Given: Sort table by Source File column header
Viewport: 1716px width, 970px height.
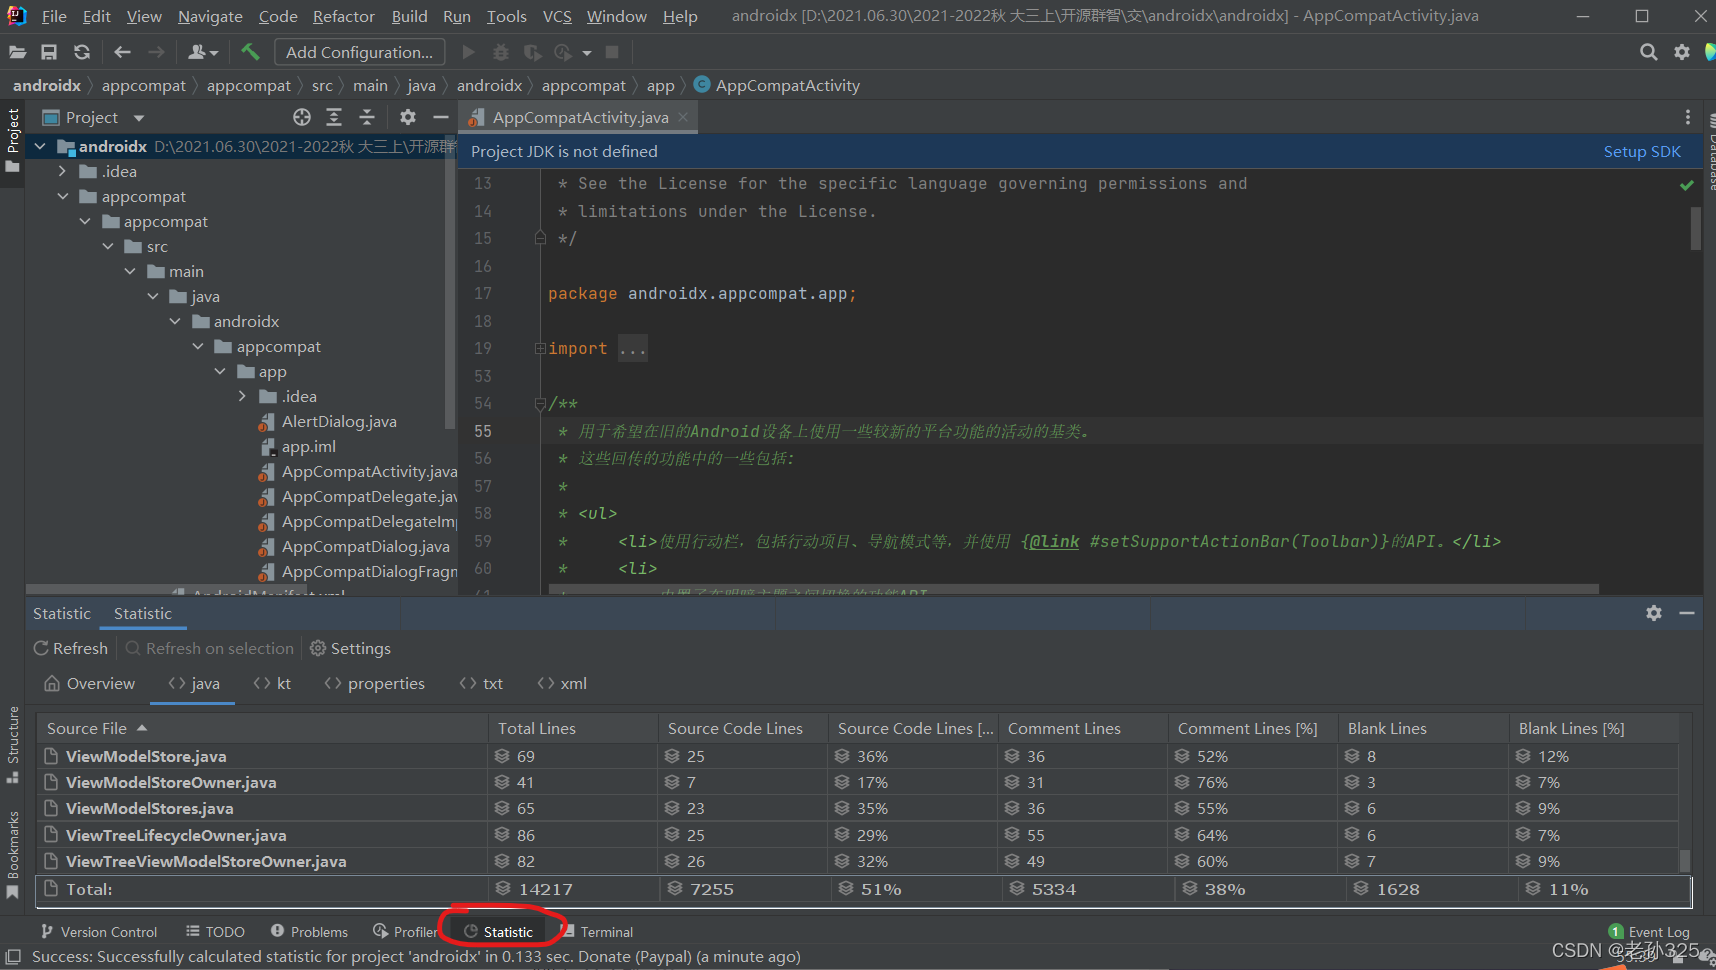Looking at the screenshot, I should tap(263, 728).
